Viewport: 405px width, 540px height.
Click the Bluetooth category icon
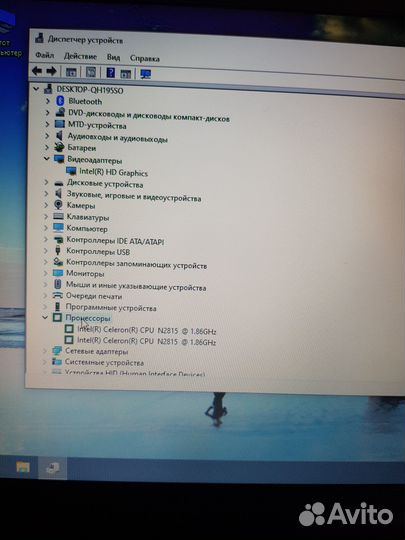(x=61, y=101)
